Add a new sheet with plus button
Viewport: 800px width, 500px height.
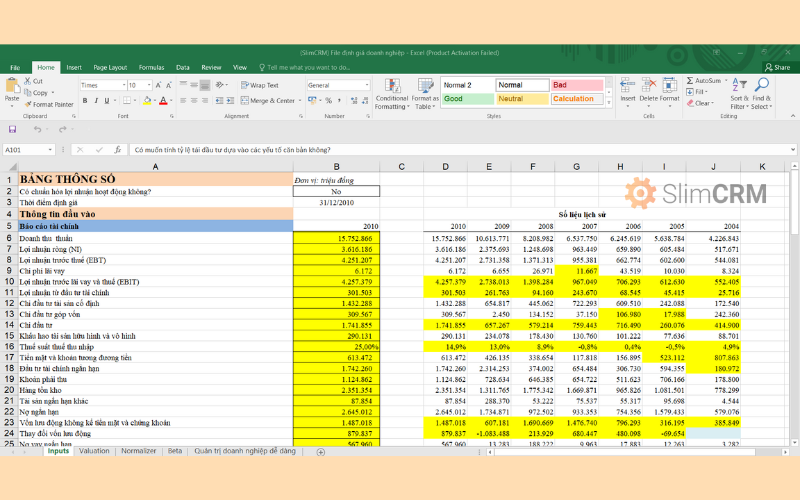(320, 452)
